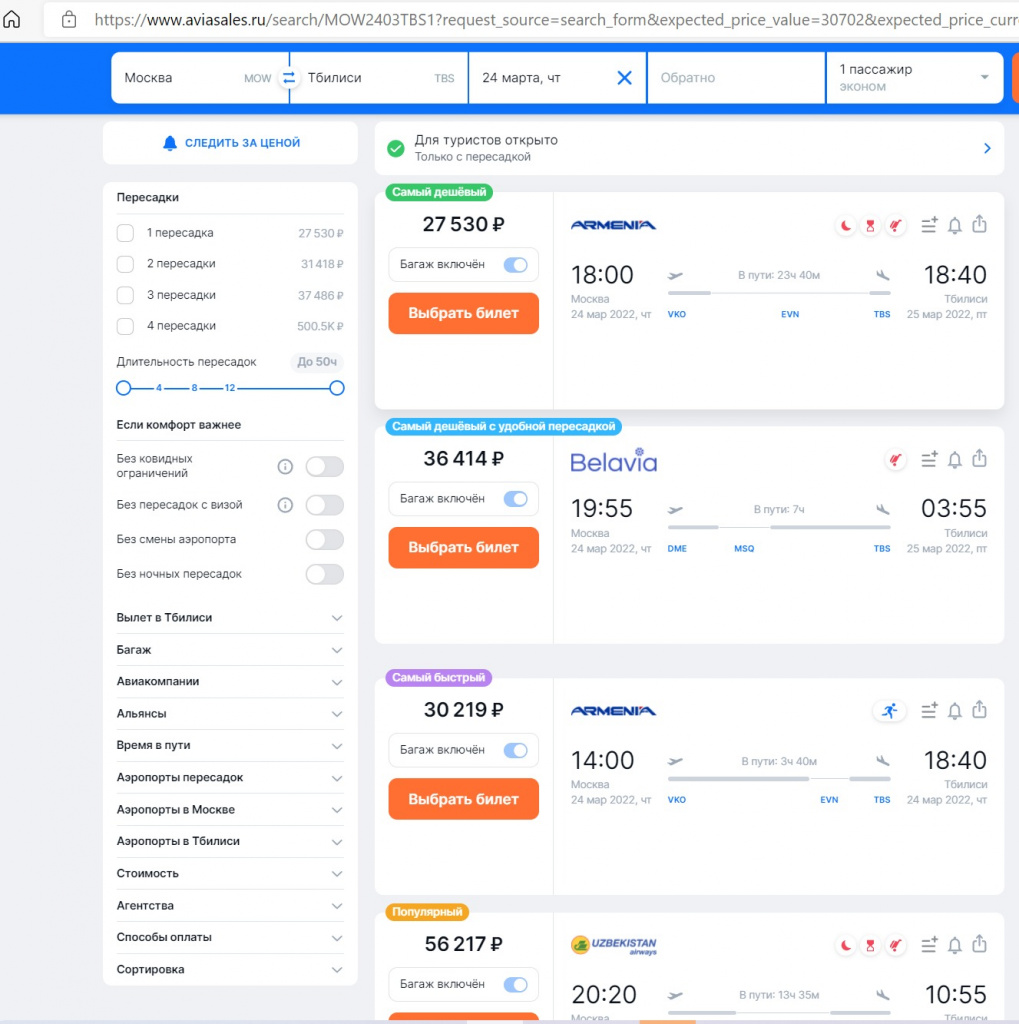The height and width of the screenshot is (1024, 1019).
Task: Expand the Стоимость filter section
Action: tap(230, 873)
